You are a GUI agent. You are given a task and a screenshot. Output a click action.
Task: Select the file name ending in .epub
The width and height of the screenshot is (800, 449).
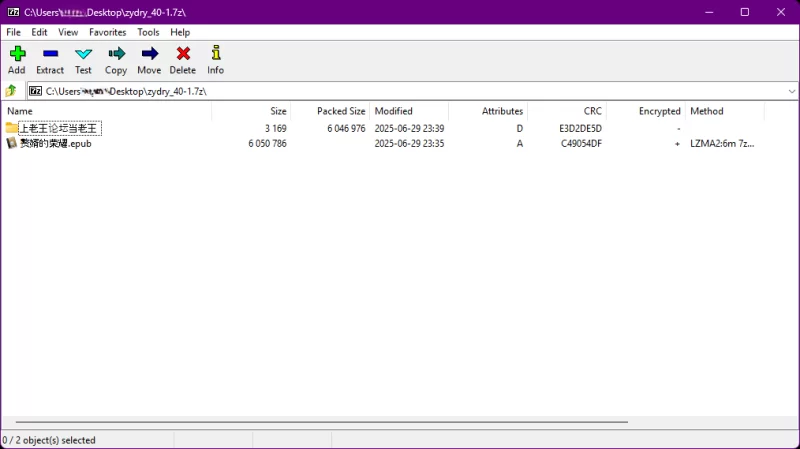click(56, 143)
